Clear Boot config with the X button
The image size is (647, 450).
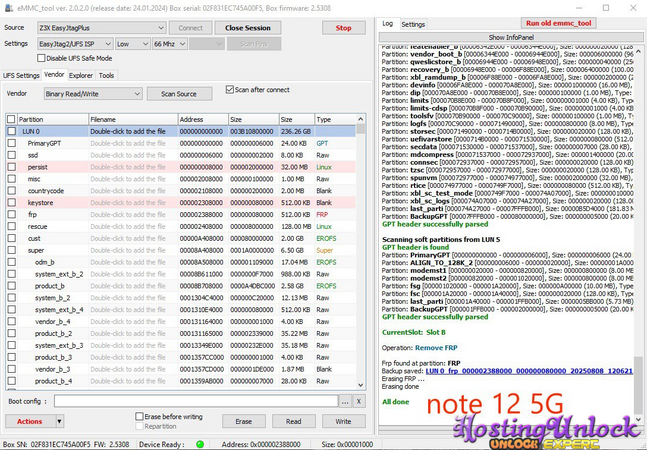coord(359,401)
